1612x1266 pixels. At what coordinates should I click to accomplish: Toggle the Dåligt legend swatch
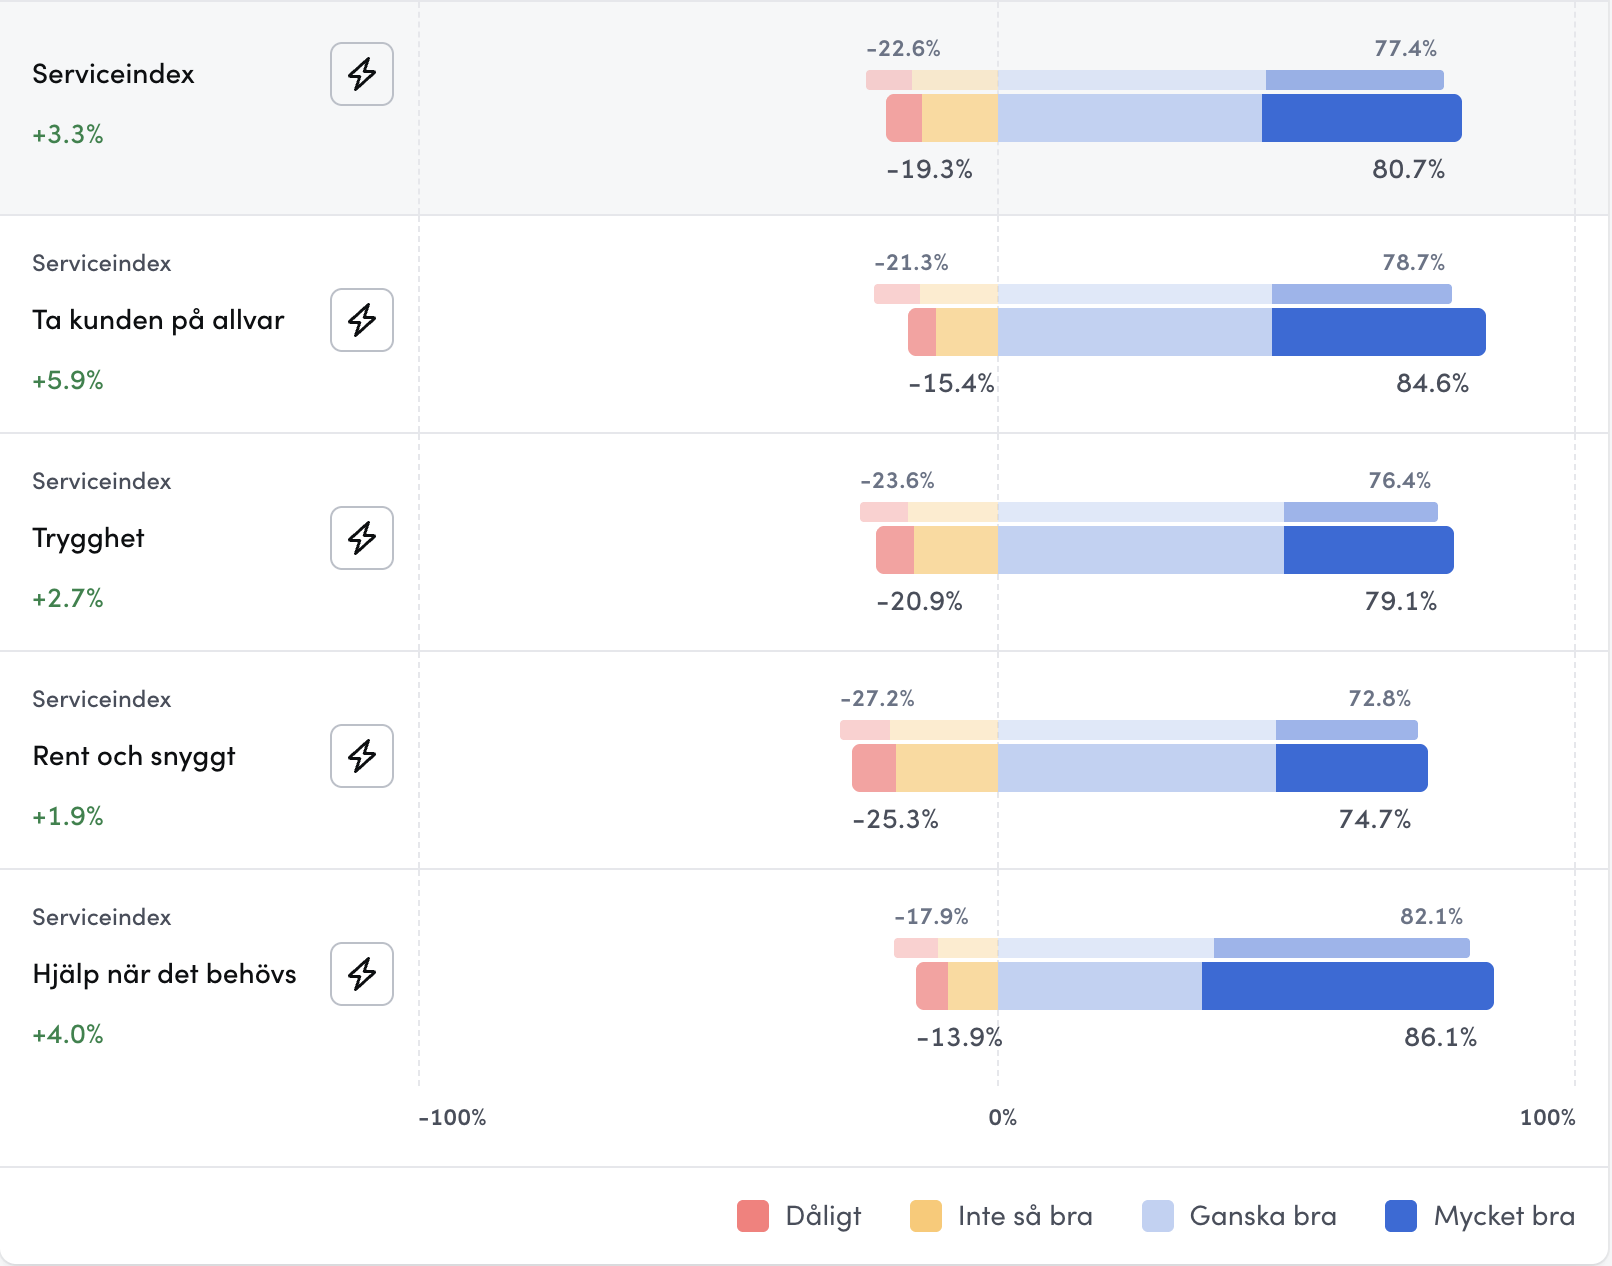[752, 1216]
